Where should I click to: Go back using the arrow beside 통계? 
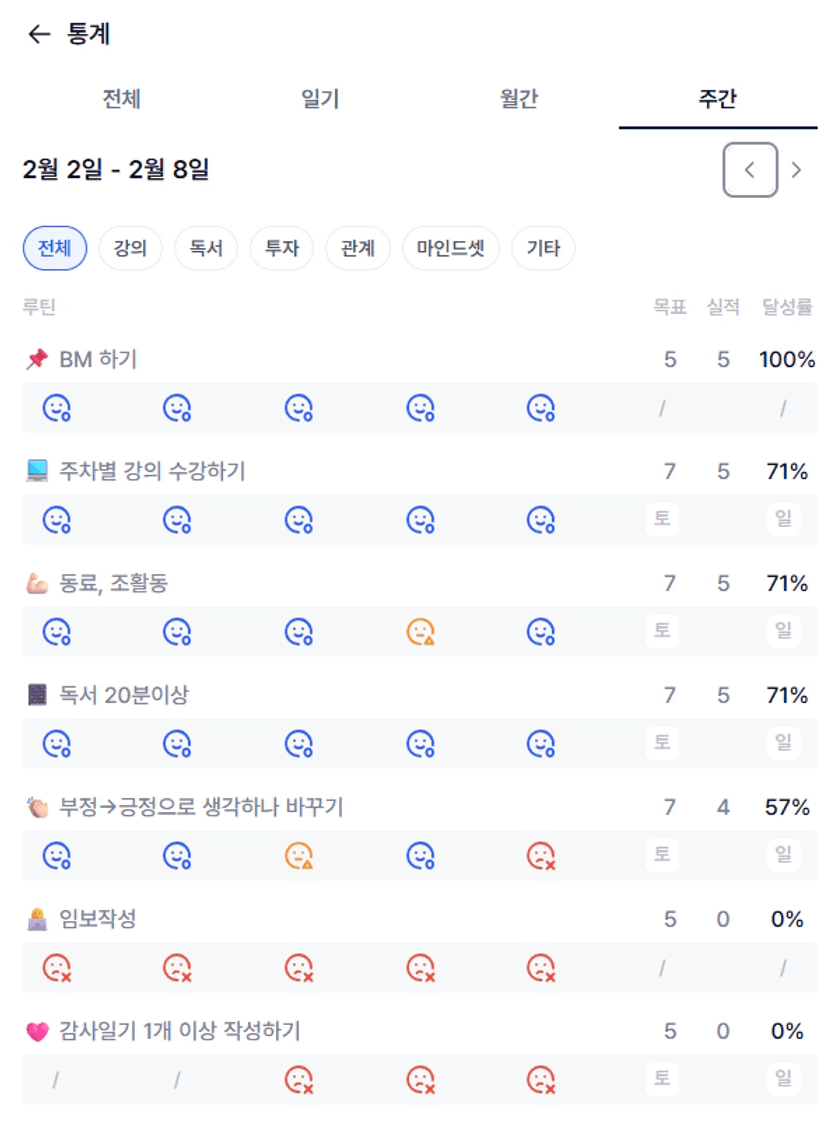[38, 34]
